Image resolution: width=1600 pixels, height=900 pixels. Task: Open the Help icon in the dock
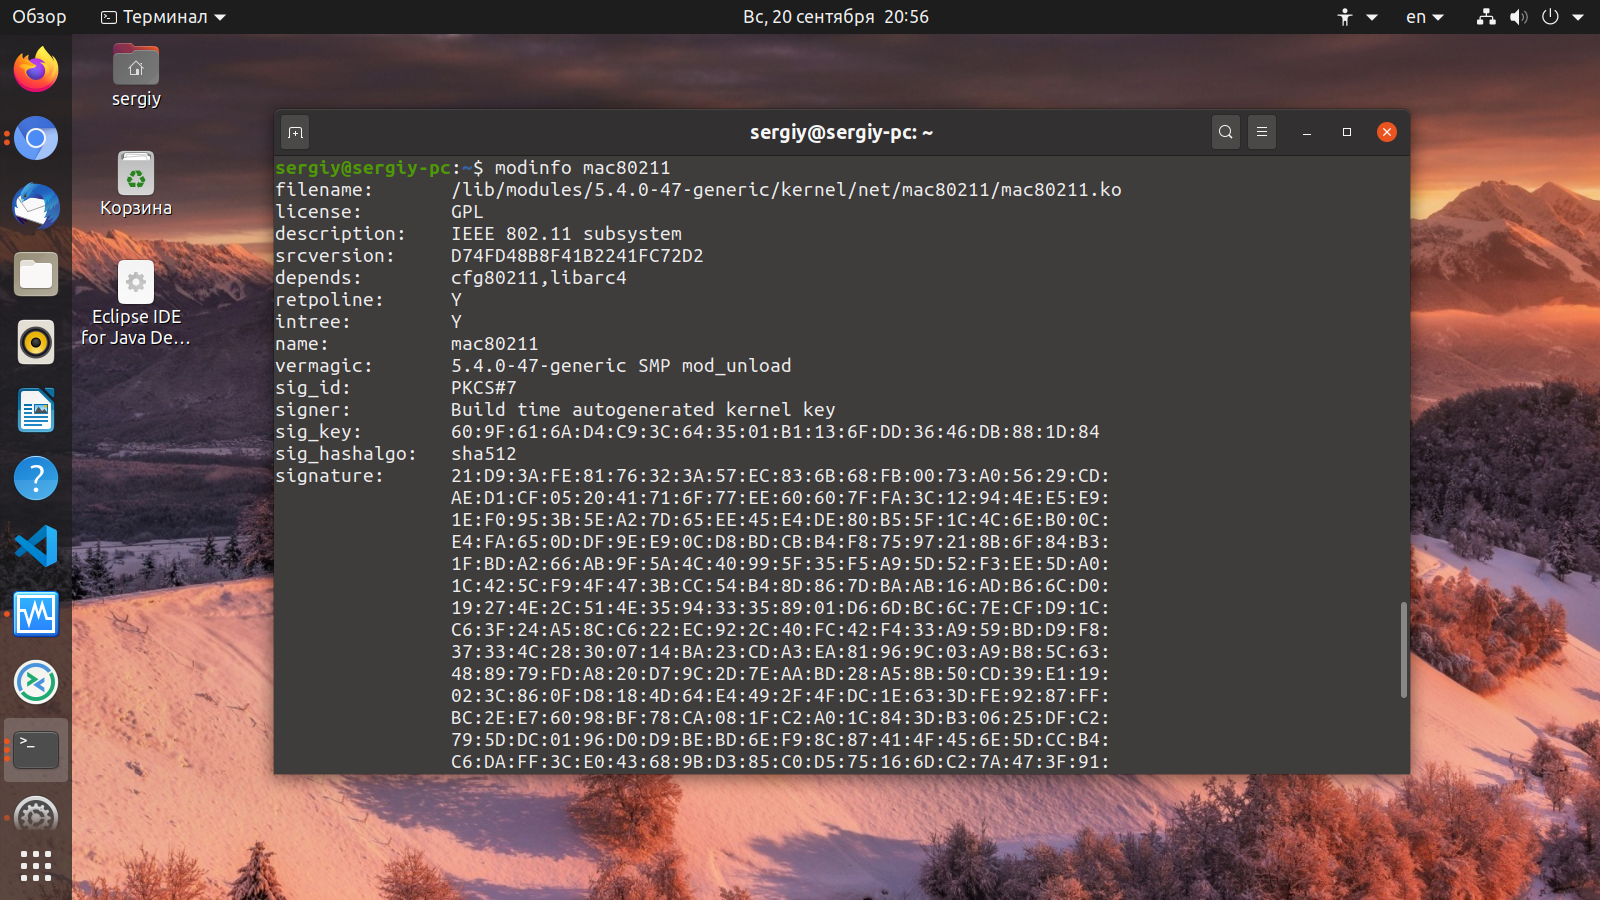tap(36, 478)
